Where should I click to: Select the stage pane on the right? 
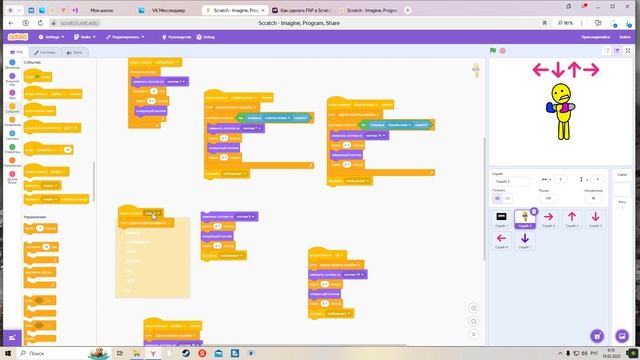(x=622, y=189)
